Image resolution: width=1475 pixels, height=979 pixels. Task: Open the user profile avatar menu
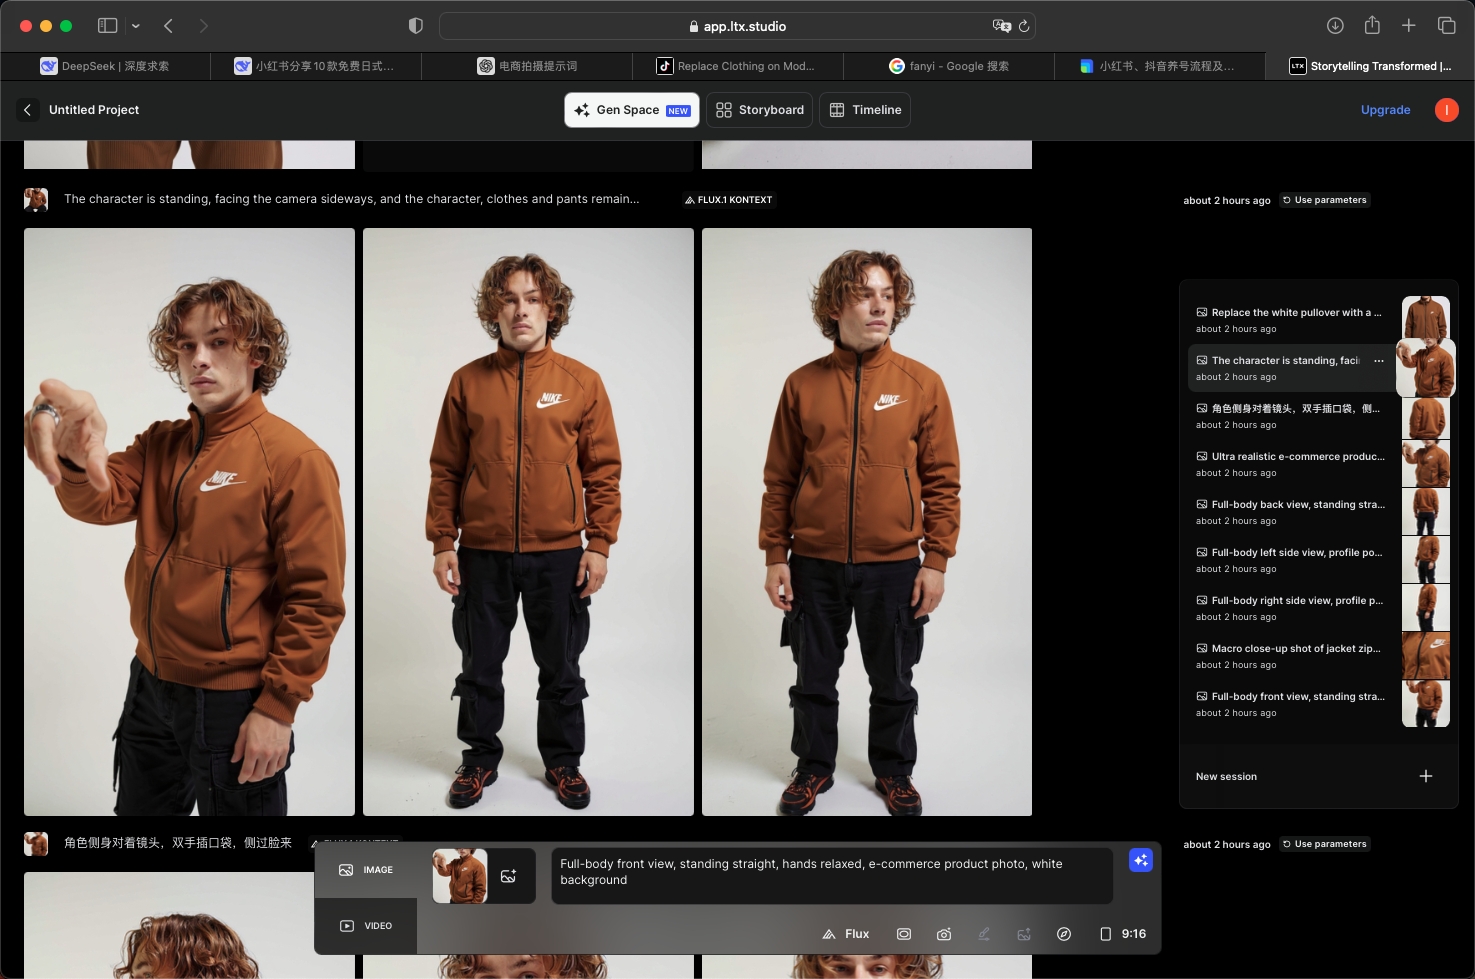(1446, 110)
